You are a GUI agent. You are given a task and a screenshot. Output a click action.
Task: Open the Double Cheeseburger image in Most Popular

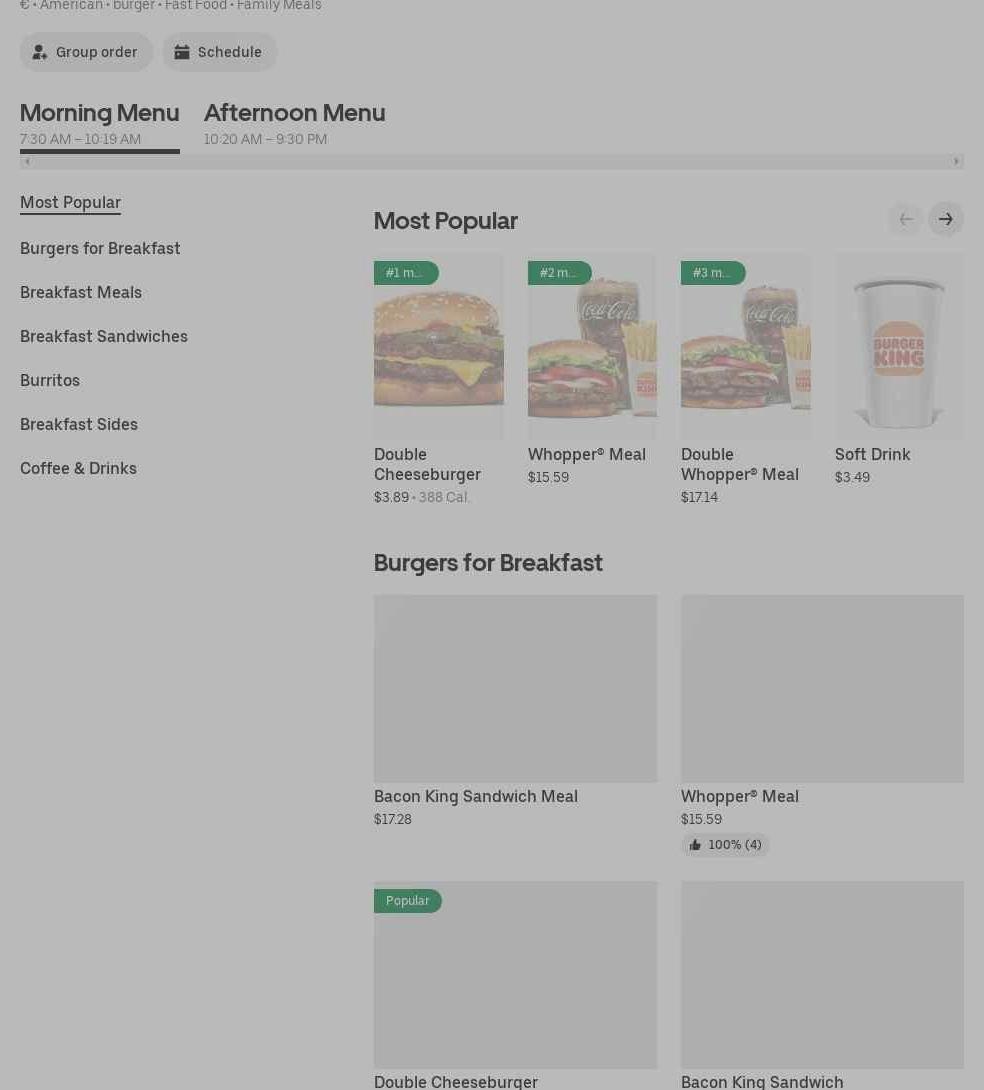438,347
